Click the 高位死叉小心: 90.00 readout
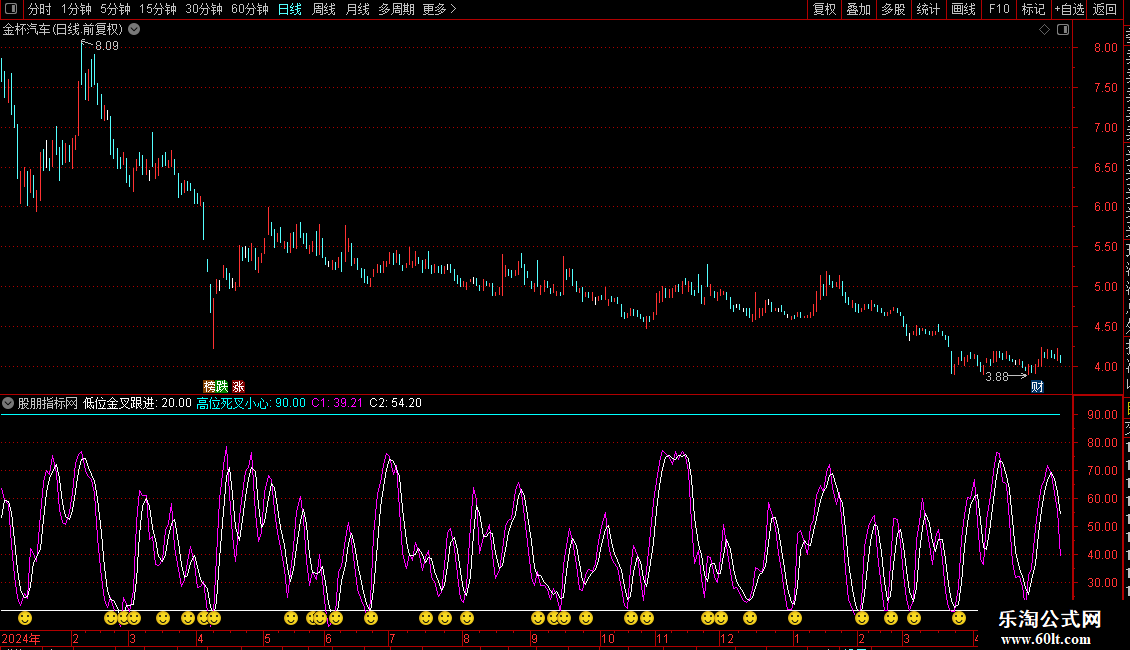The width and height of the screenshot is (1130, 650). [251, 404]
